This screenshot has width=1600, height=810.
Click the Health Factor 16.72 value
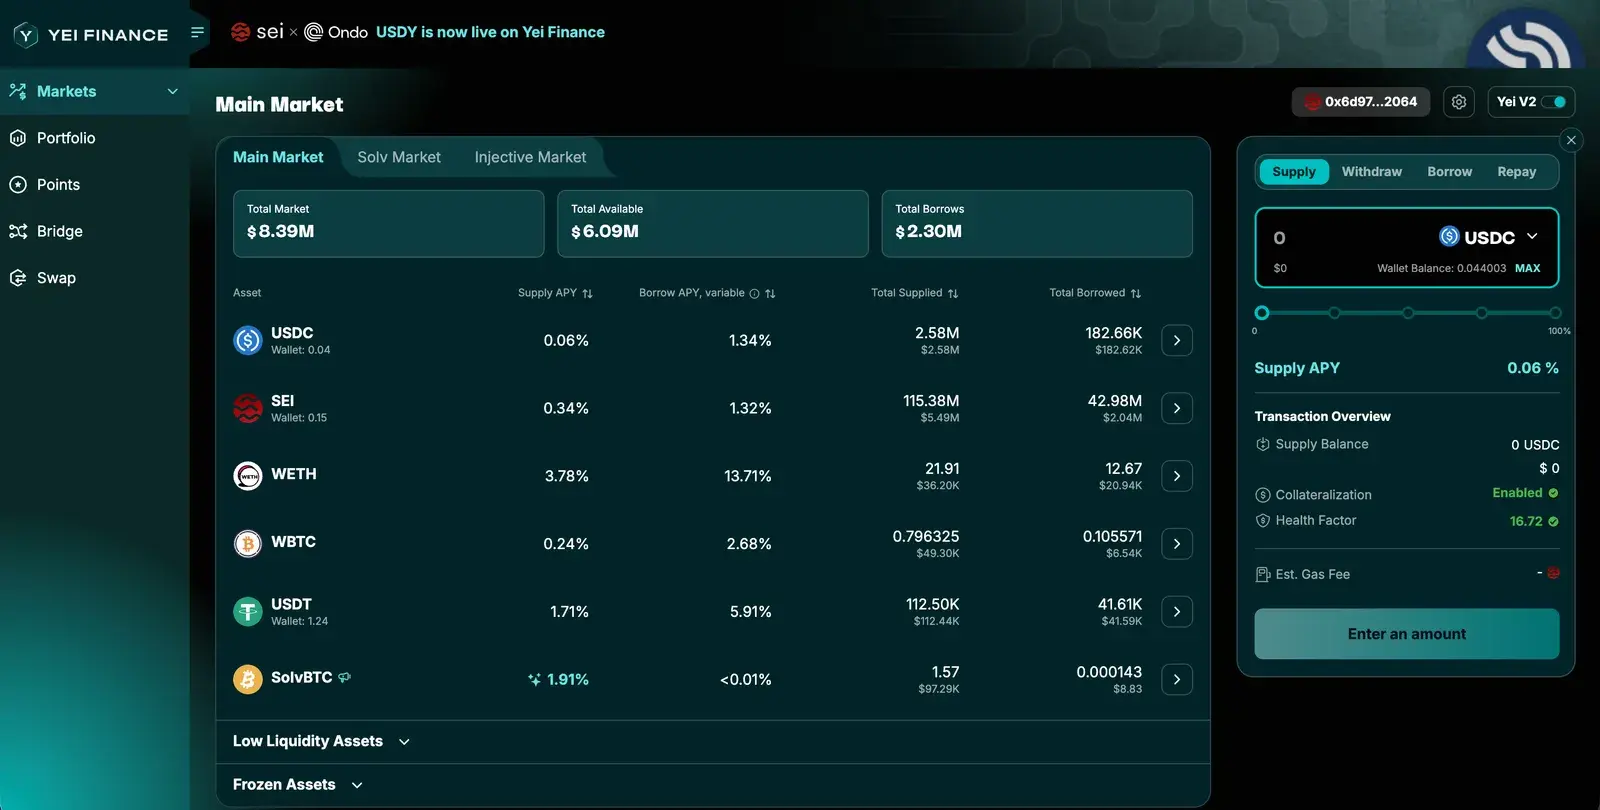[1534, 521]
